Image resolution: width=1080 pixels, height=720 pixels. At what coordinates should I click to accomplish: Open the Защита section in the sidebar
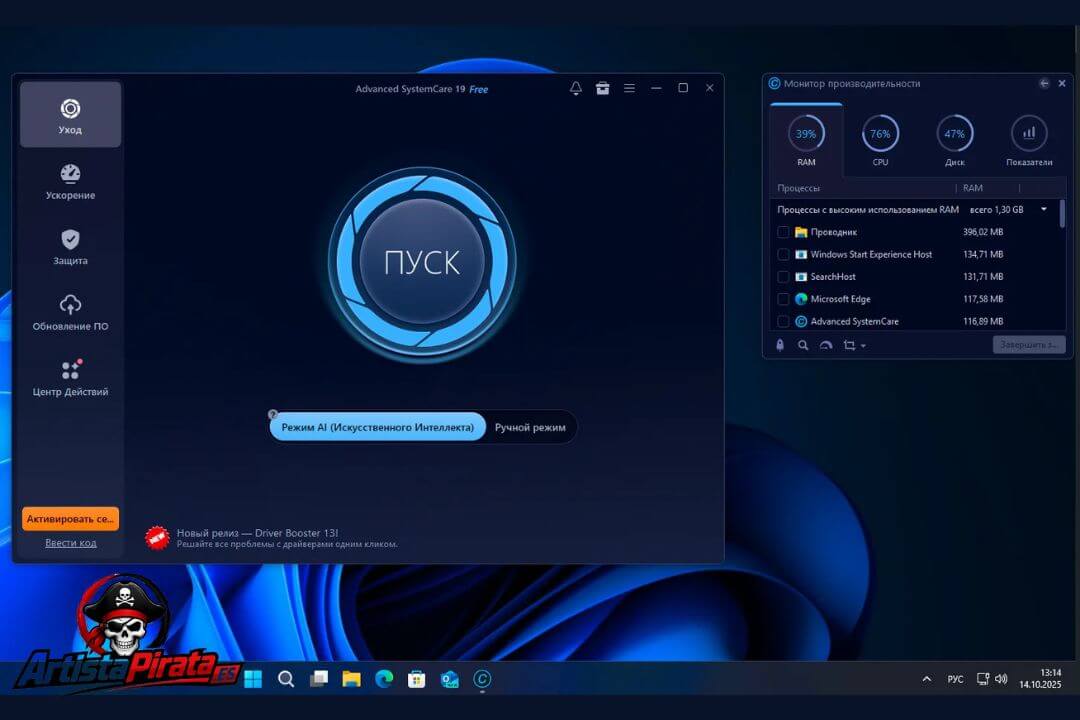(70, 247)
